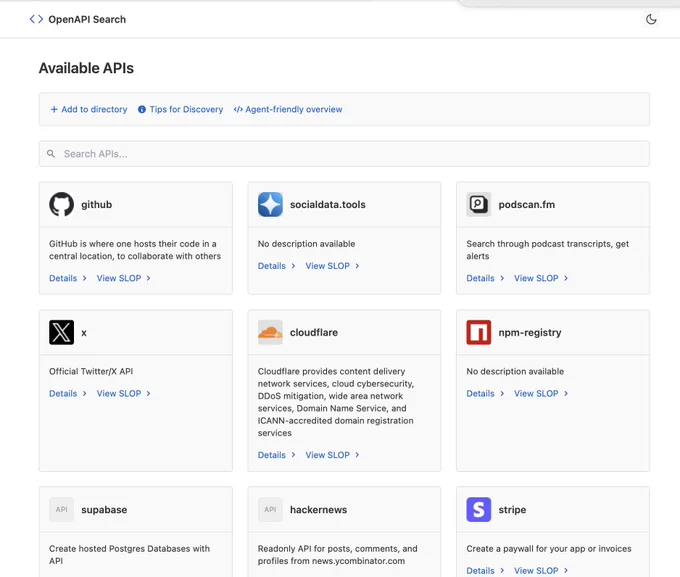
Task: Select the socialdata.tools star icon
Action: 270,204
